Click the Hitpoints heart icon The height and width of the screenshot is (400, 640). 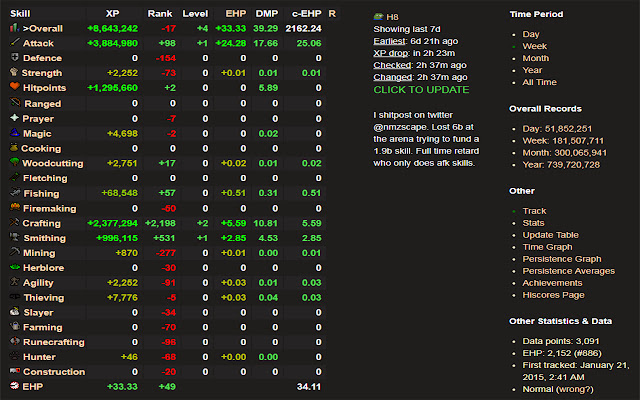[x=13, y=88]
